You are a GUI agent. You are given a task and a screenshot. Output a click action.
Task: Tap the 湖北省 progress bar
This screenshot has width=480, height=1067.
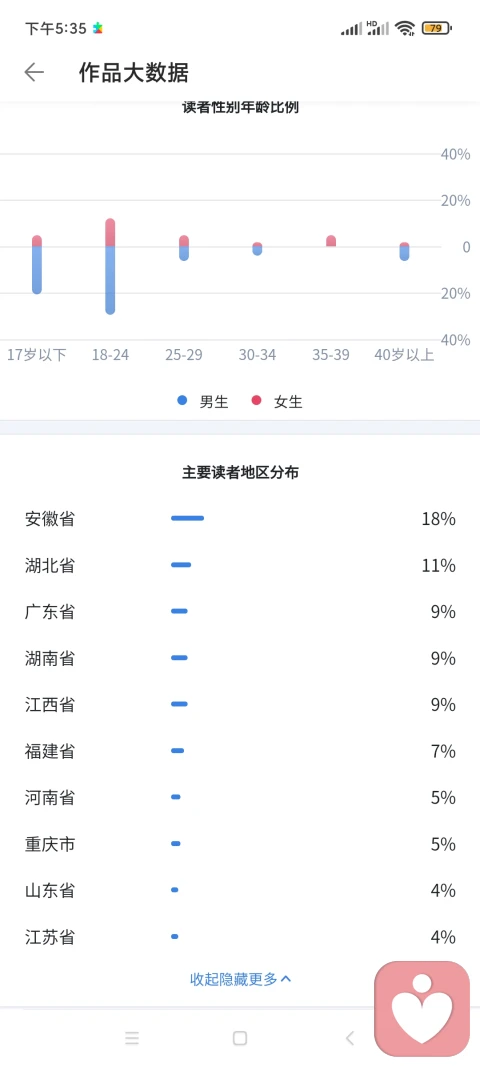181,565
